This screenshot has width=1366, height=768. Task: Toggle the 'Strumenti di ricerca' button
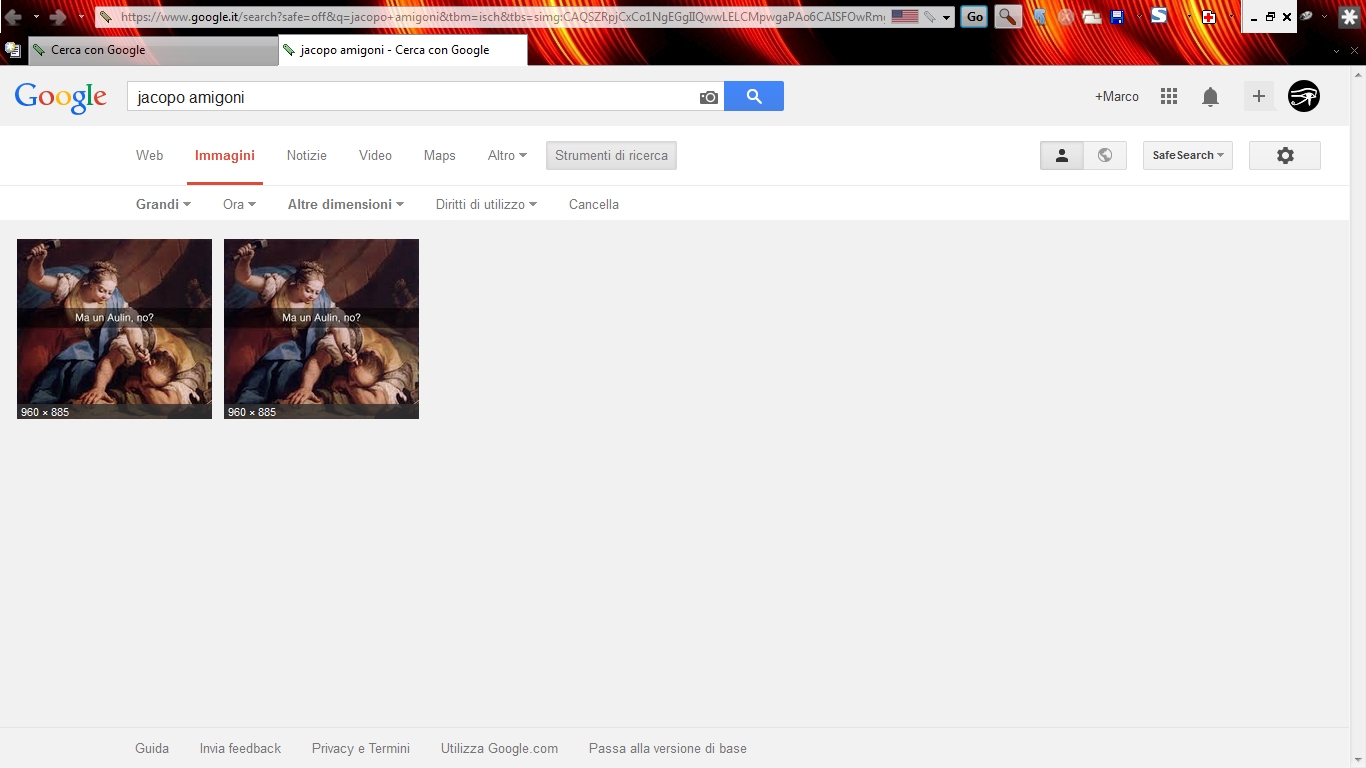(612, 155)
